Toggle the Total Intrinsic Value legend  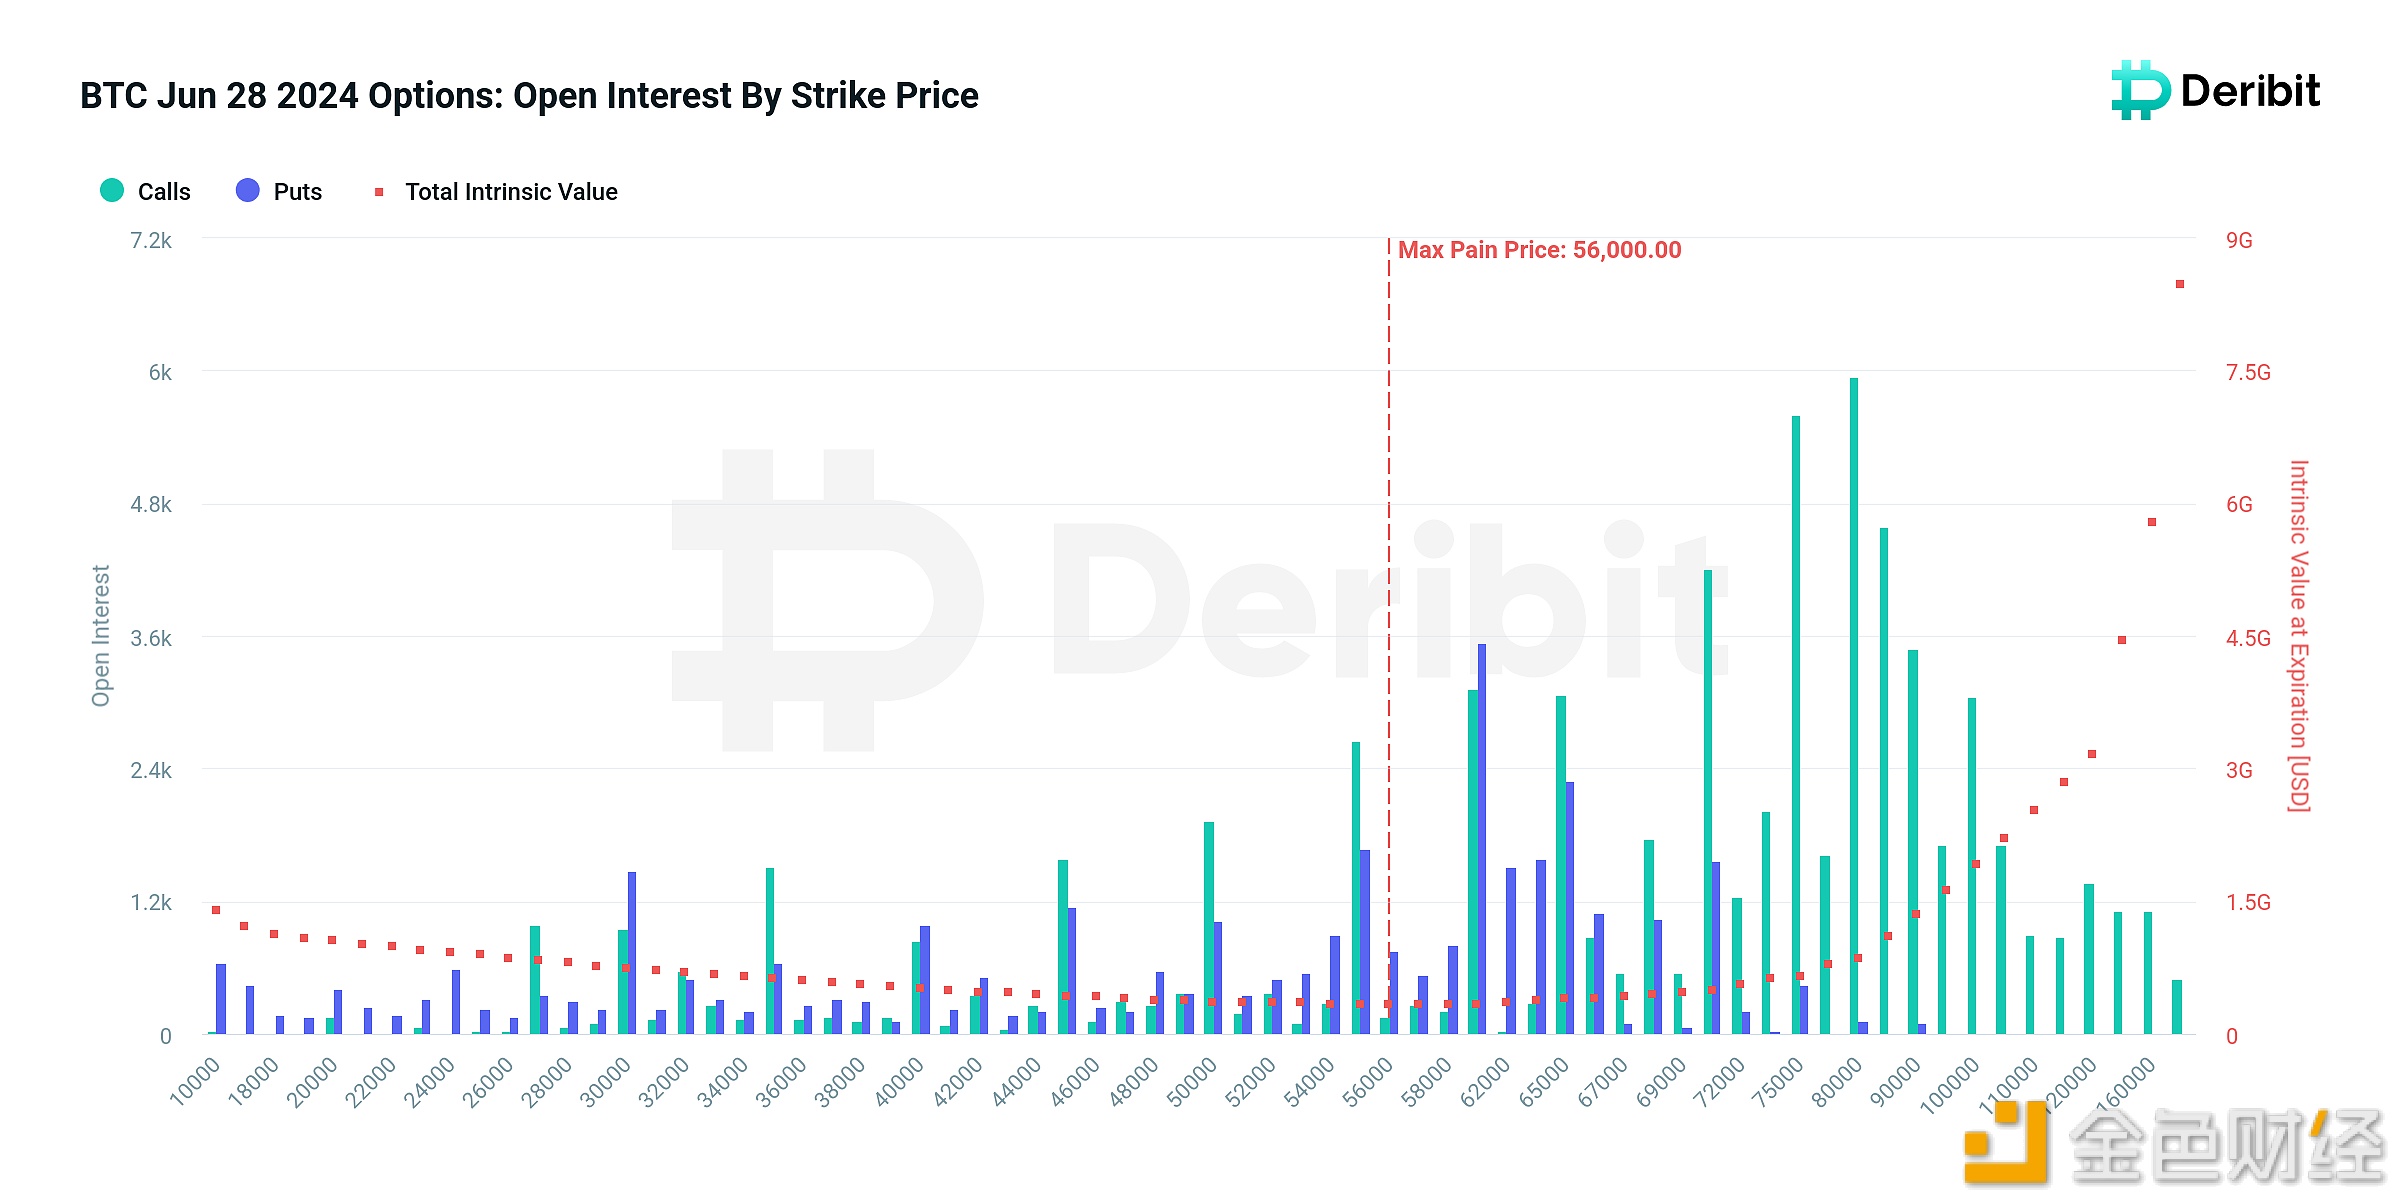pos(496,191)
